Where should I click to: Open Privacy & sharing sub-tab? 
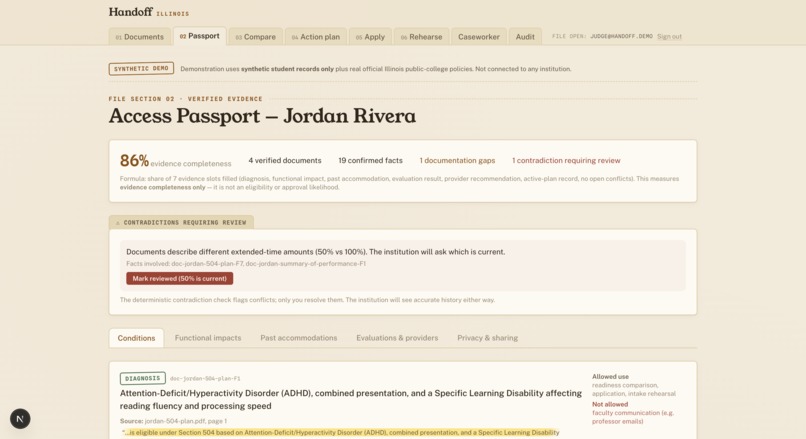click(x=487, y=338)
